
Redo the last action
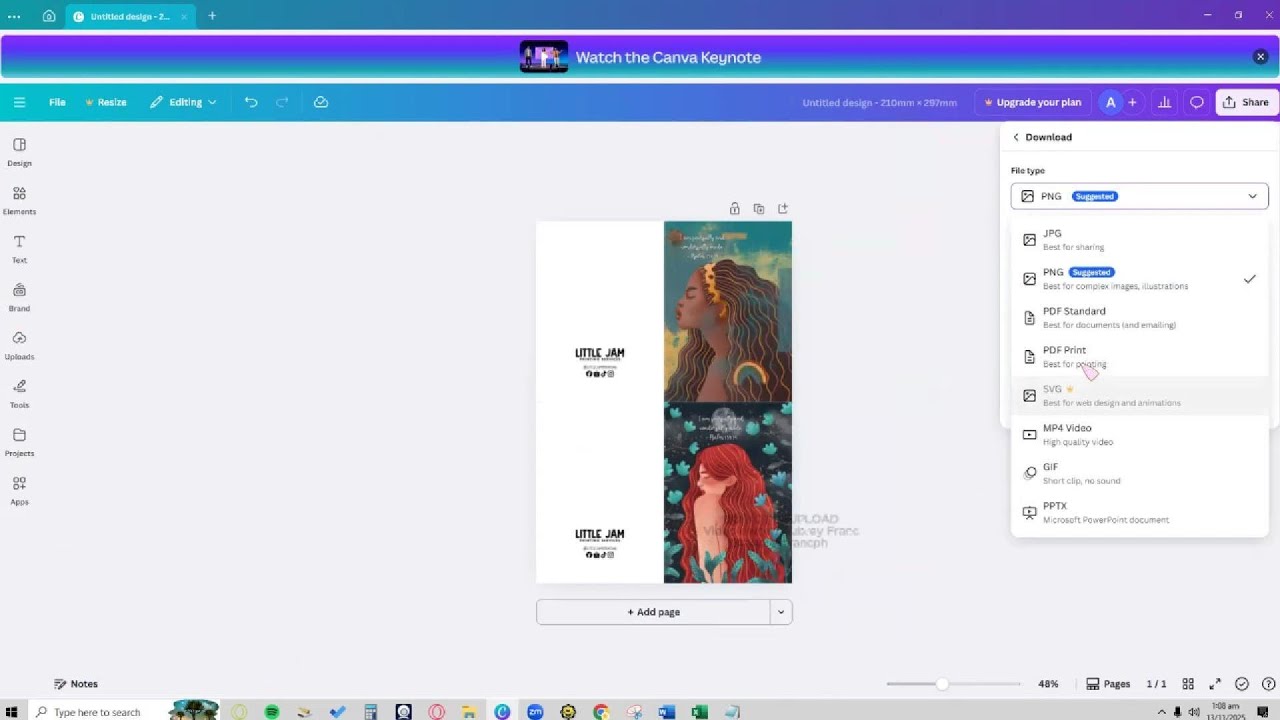point(282,102)
